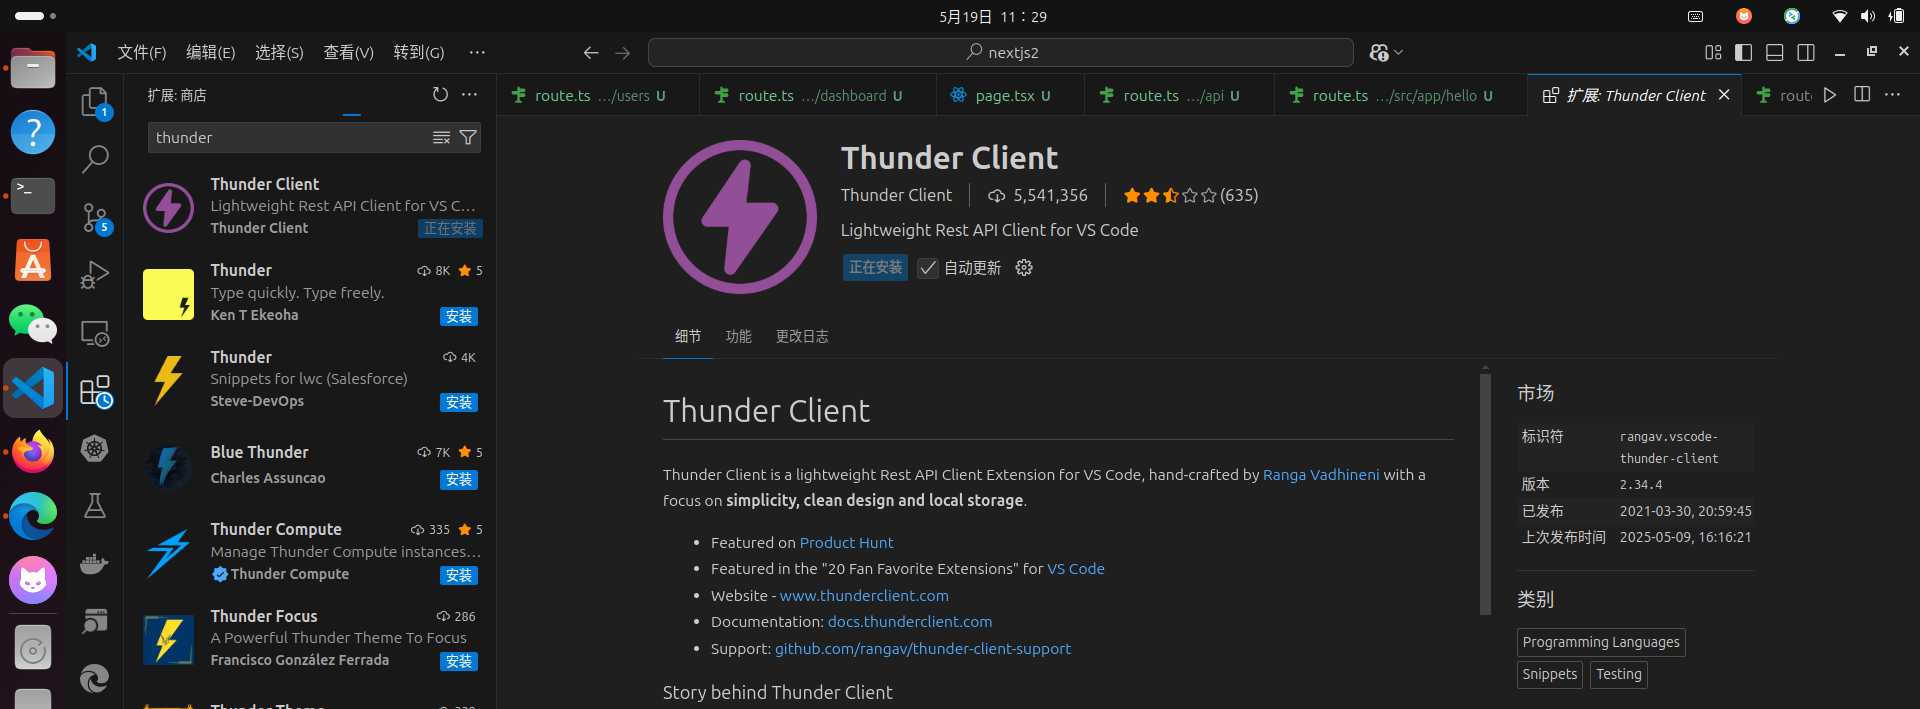Select Thunder Client in extension list

pos(312,206)
